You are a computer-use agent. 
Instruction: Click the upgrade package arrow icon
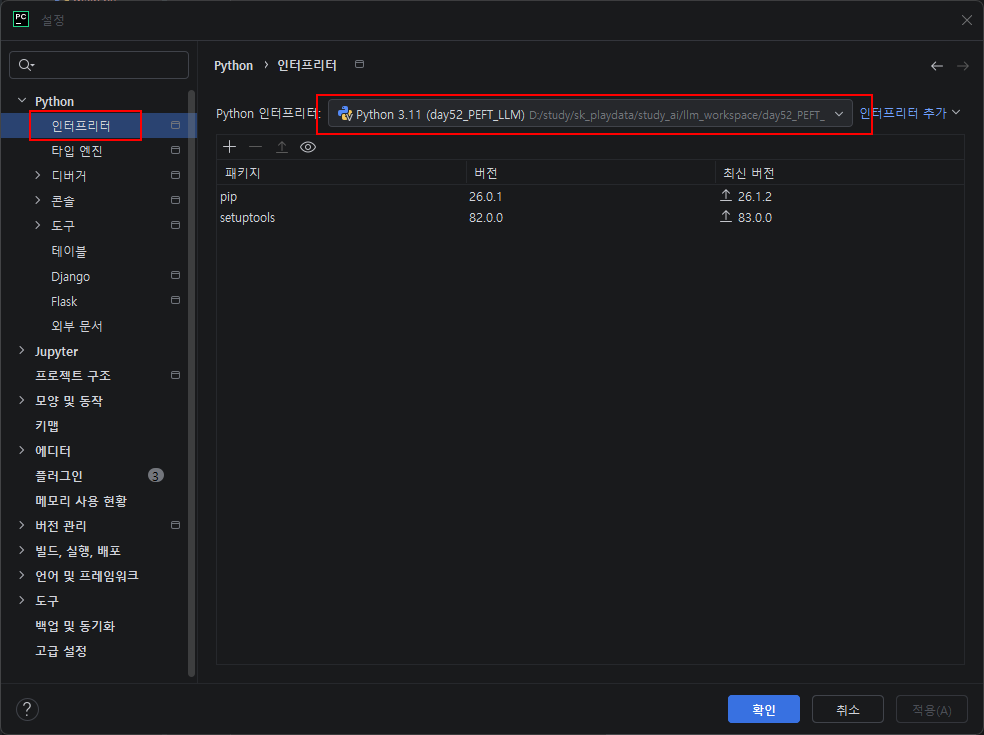click(x=282, y=147)
